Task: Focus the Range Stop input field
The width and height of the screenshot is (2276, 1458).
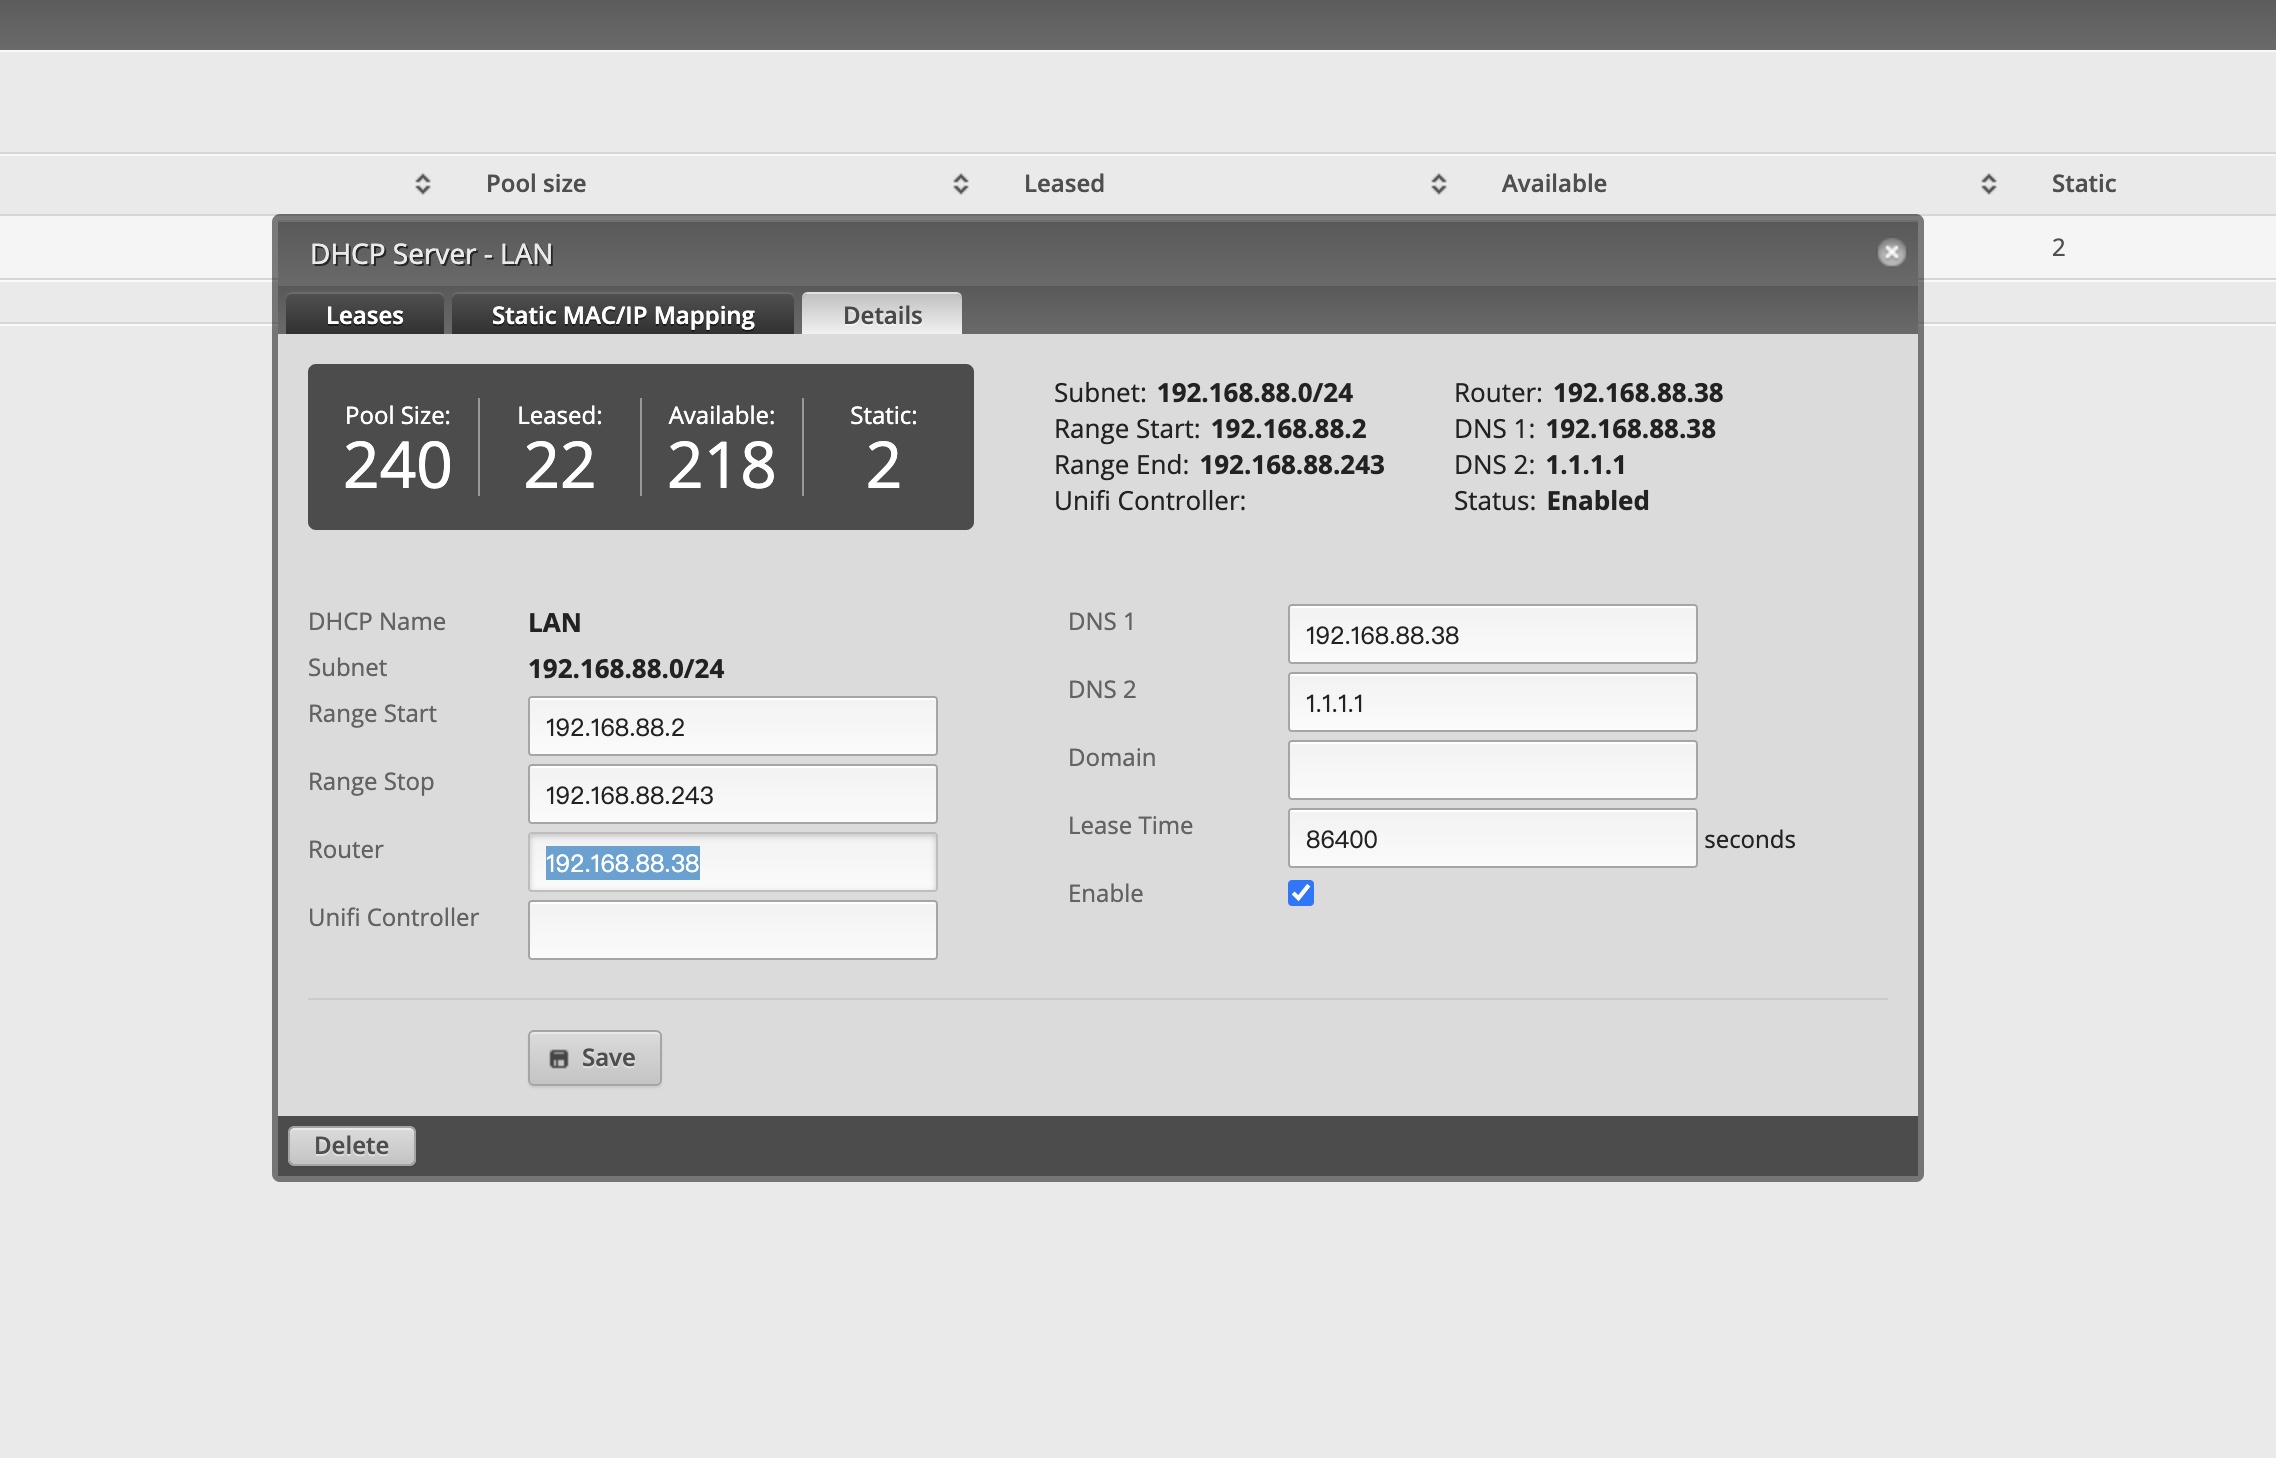Action: (x=733, y=794)
